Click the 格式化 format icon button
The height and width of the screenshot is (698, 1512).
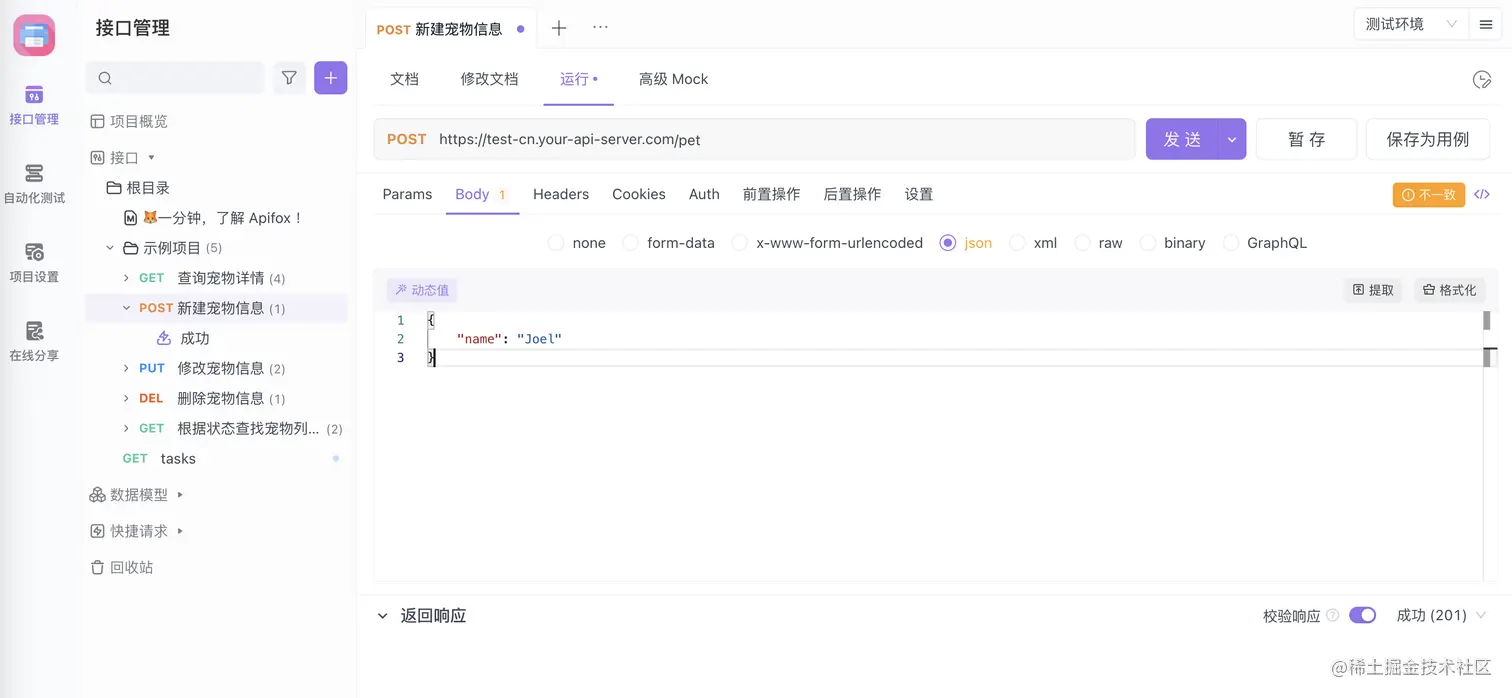tap(1449, 290)
